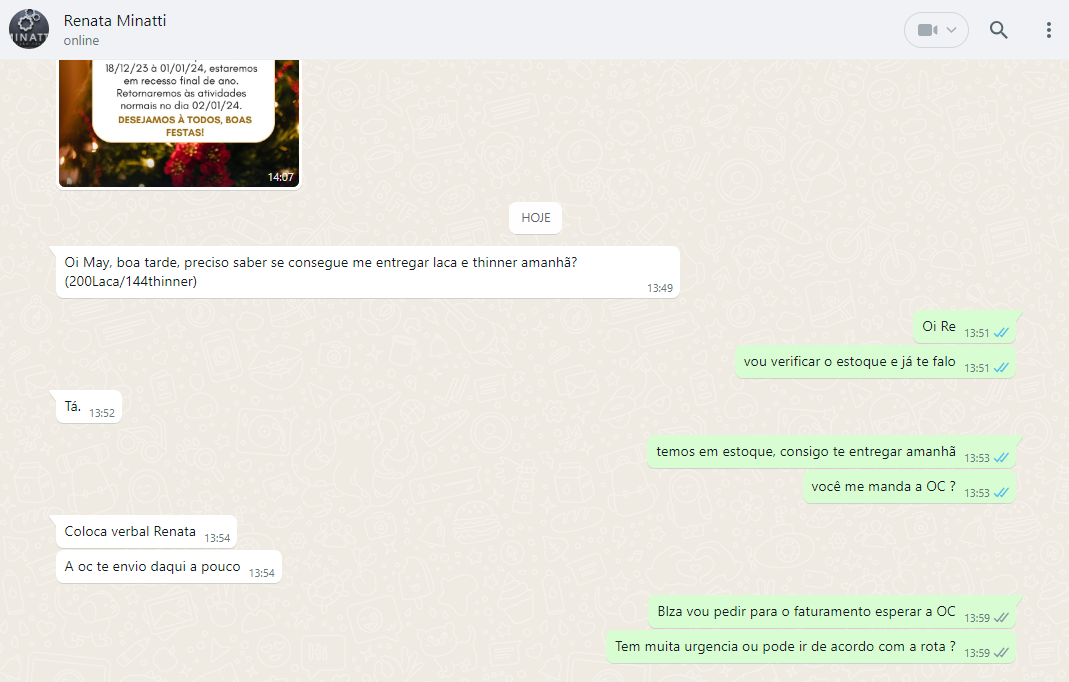Open Renata Minatti's profile picture
The image size is (1069, 682).
[x=29, y=29]
